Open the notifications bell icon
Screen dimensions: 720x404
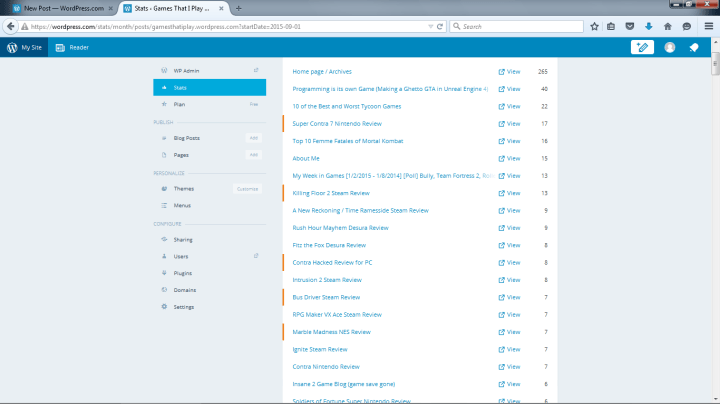coord(694,47)
